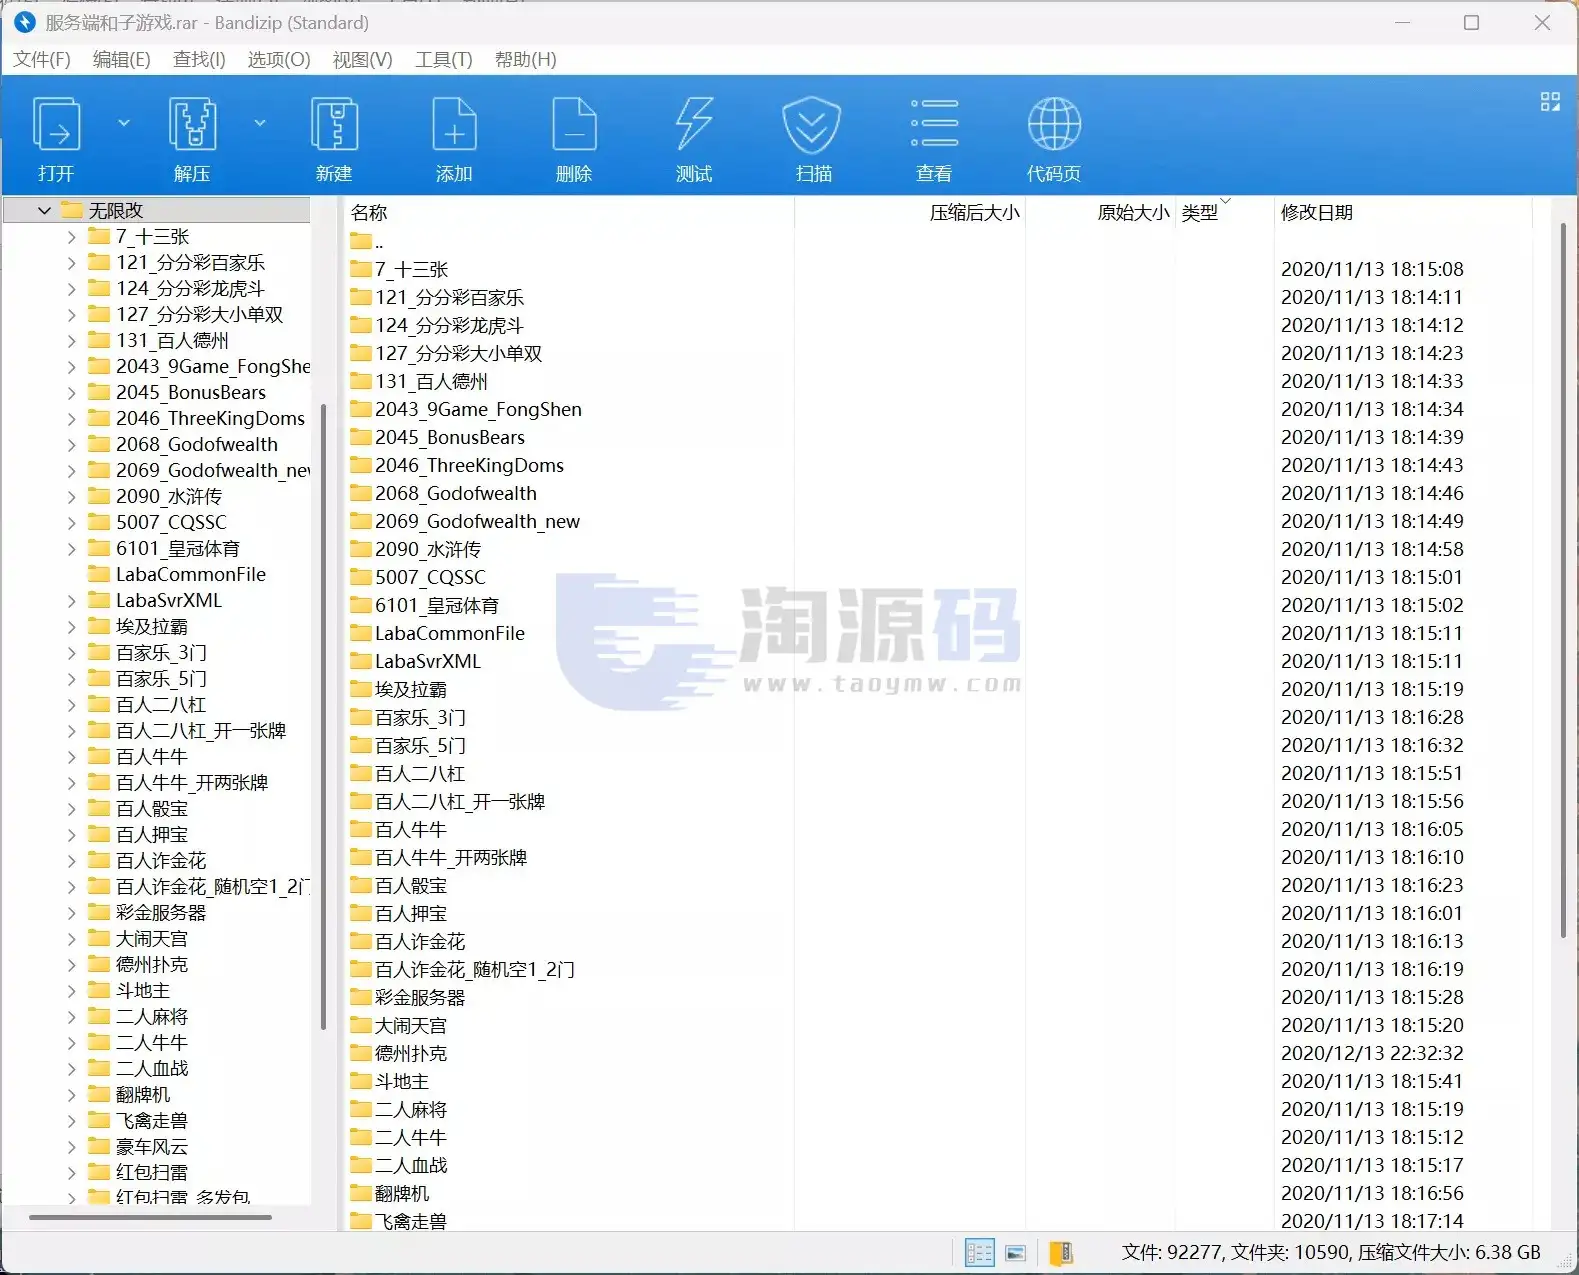Click 百人二八杠_开一张牌 in file list
1579x1275 pixels.
[460, 801]
